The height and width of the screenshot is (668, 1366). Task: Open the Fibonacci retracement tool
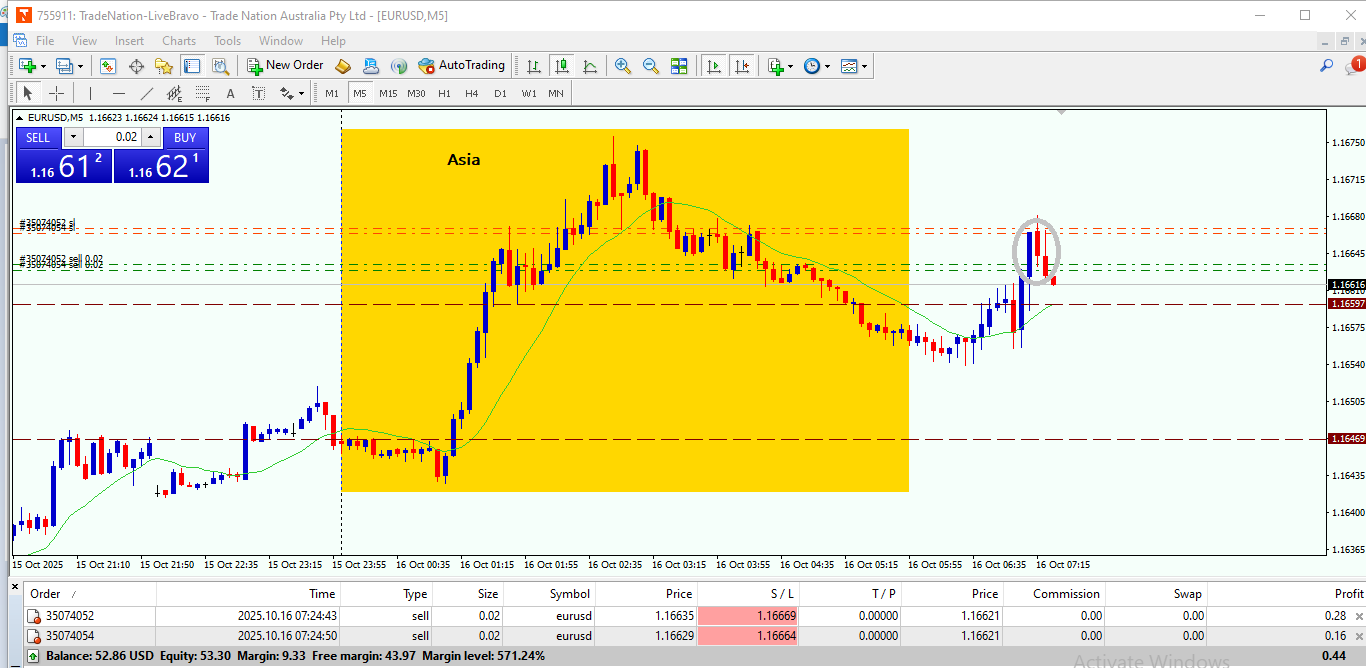[x=203, y=93]
